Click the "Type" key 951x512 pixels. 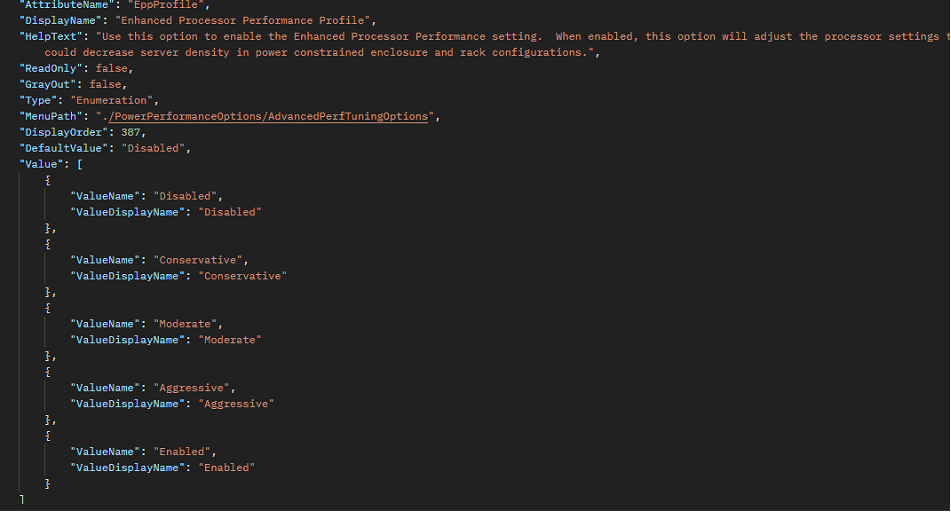[39, 100]
